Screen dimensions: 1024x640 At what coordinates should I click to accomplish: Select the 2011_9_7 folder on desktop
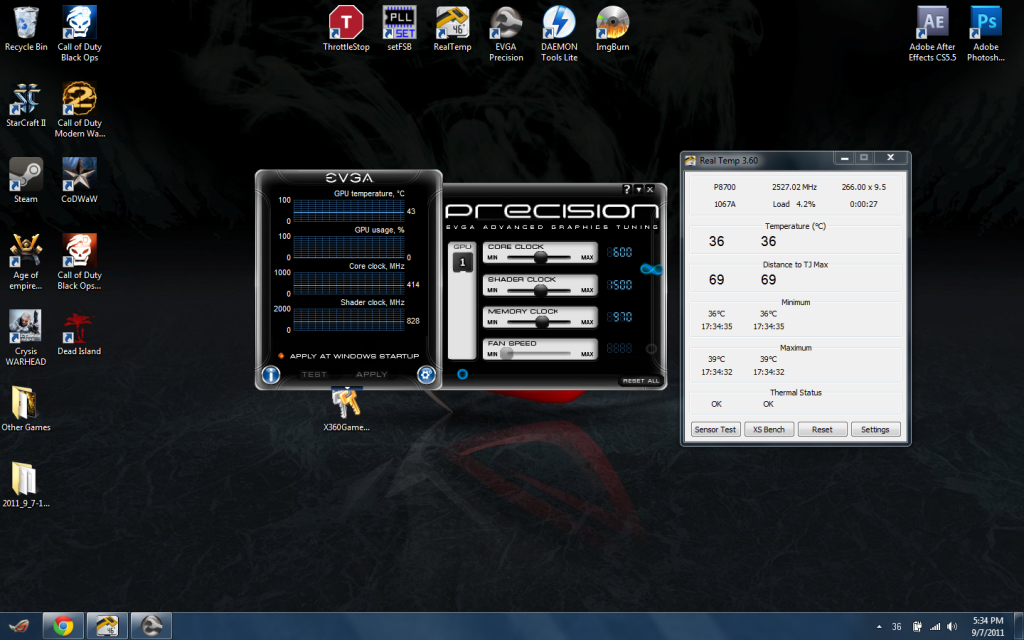click(26, 485)
